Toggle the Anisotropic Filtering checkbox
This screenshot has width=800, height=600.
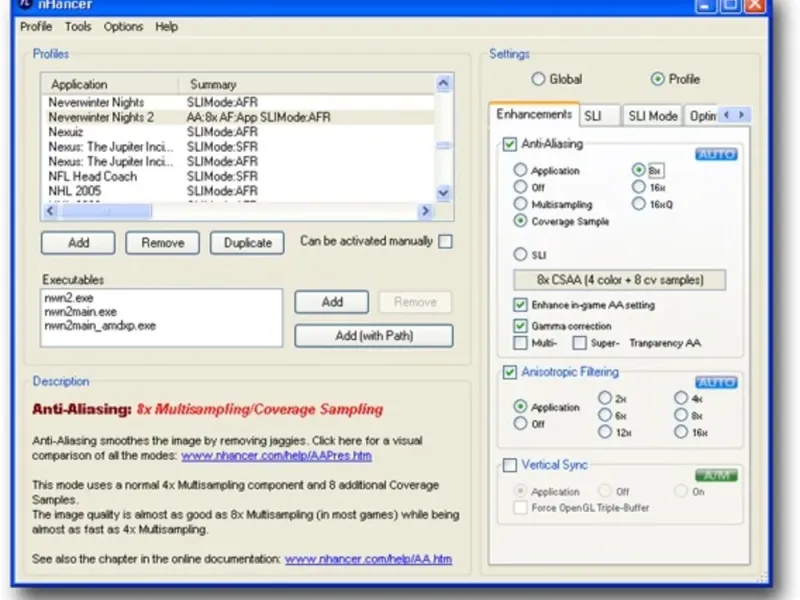(509, 372)
